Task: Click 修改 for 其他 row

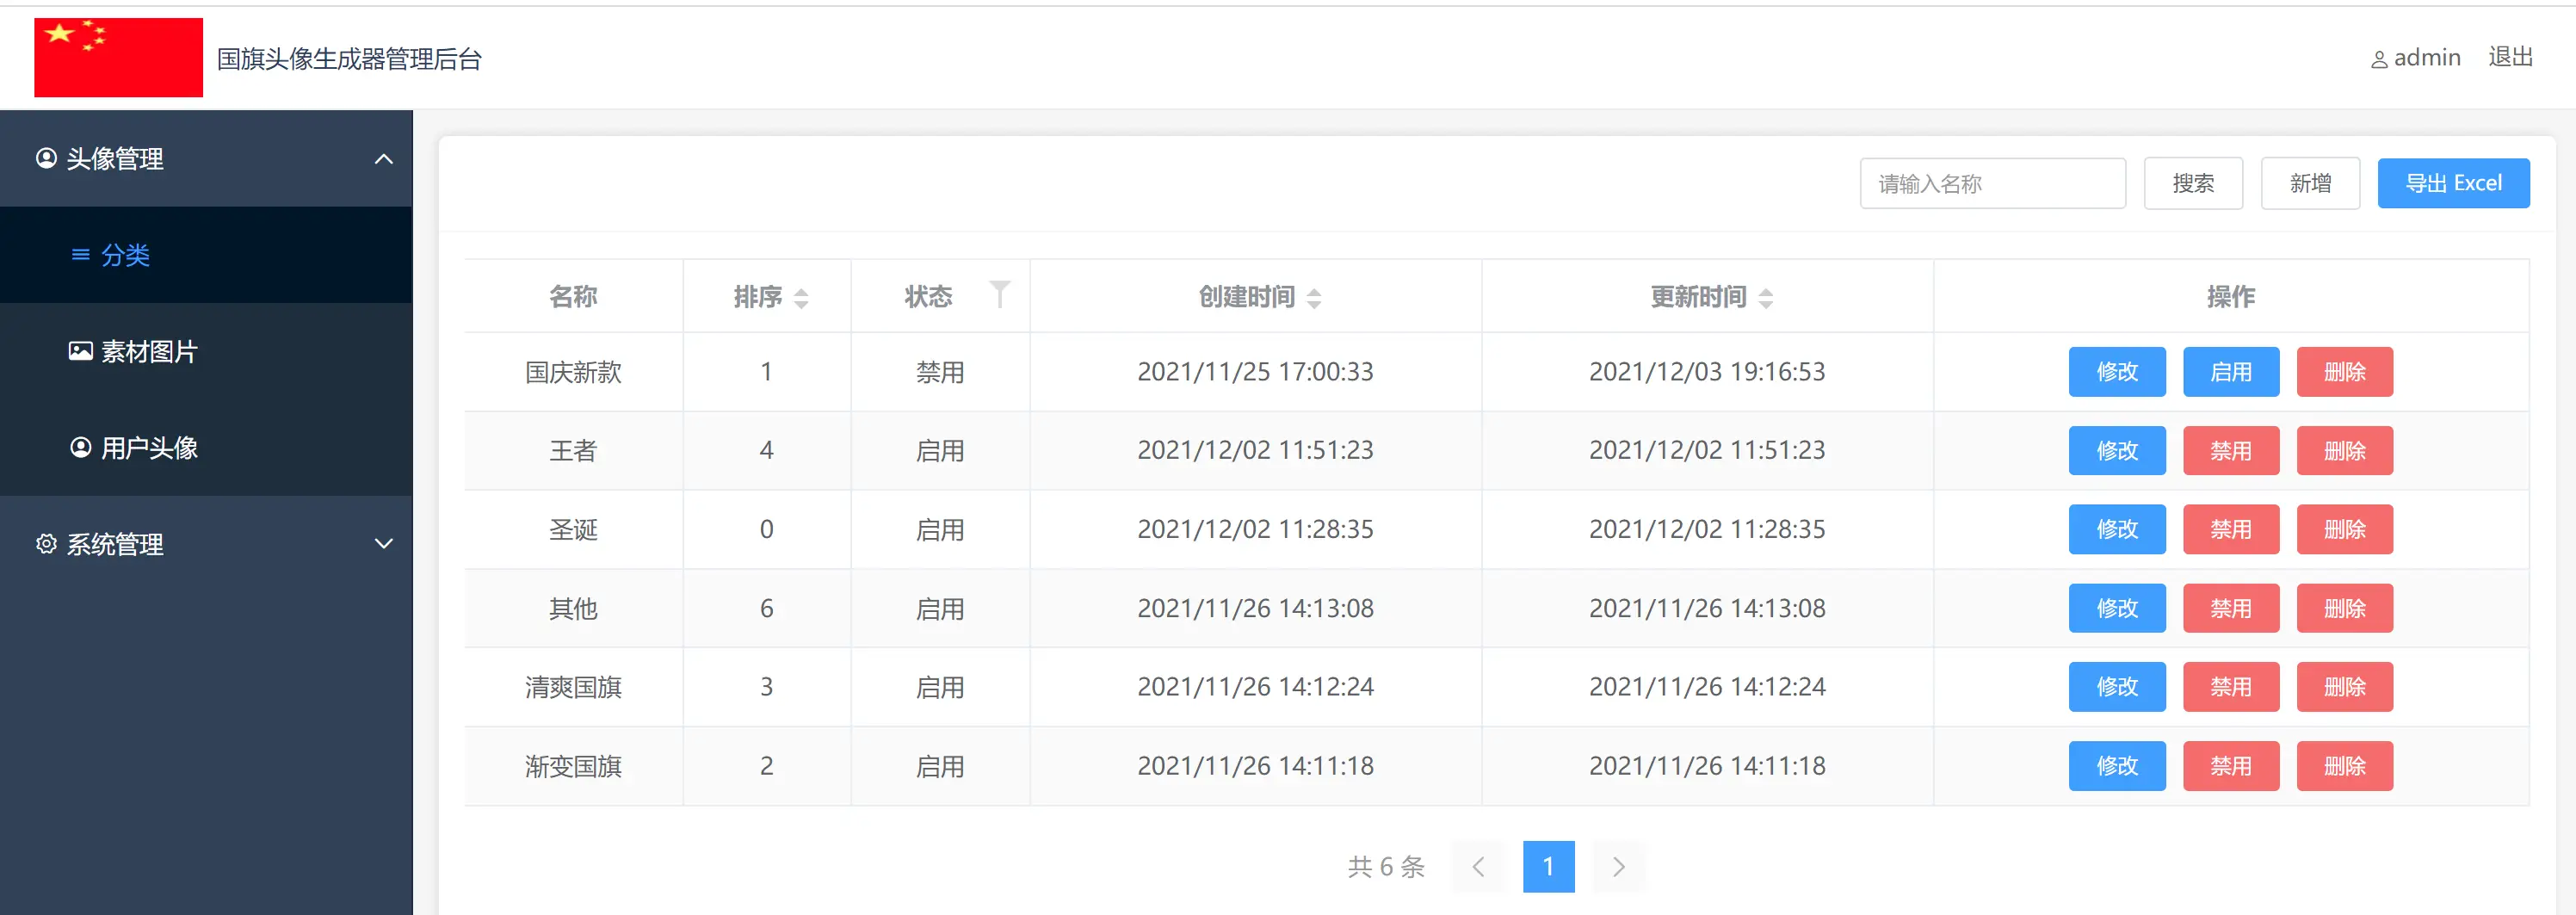Action: [2117, 608]
